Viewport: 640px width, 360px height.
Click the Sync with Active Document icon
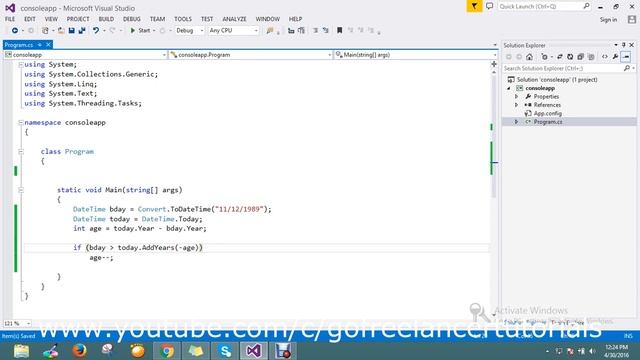tap(560, 57)
